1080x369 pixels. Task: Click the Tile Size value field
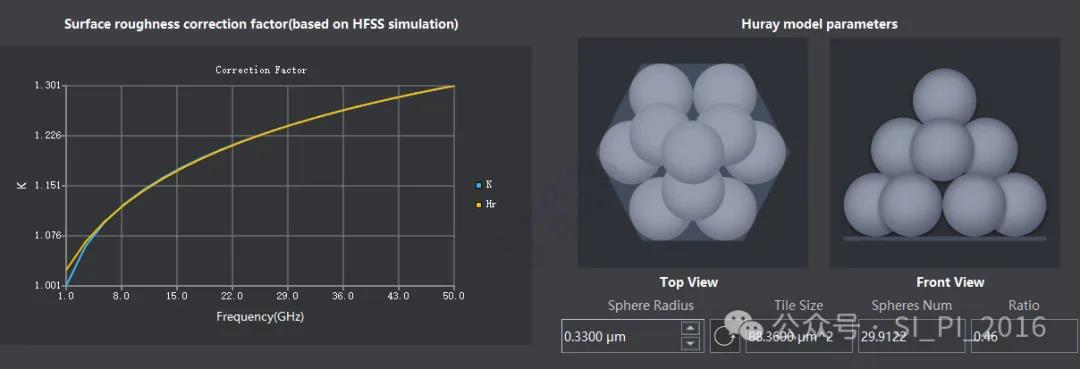point(798,337)
